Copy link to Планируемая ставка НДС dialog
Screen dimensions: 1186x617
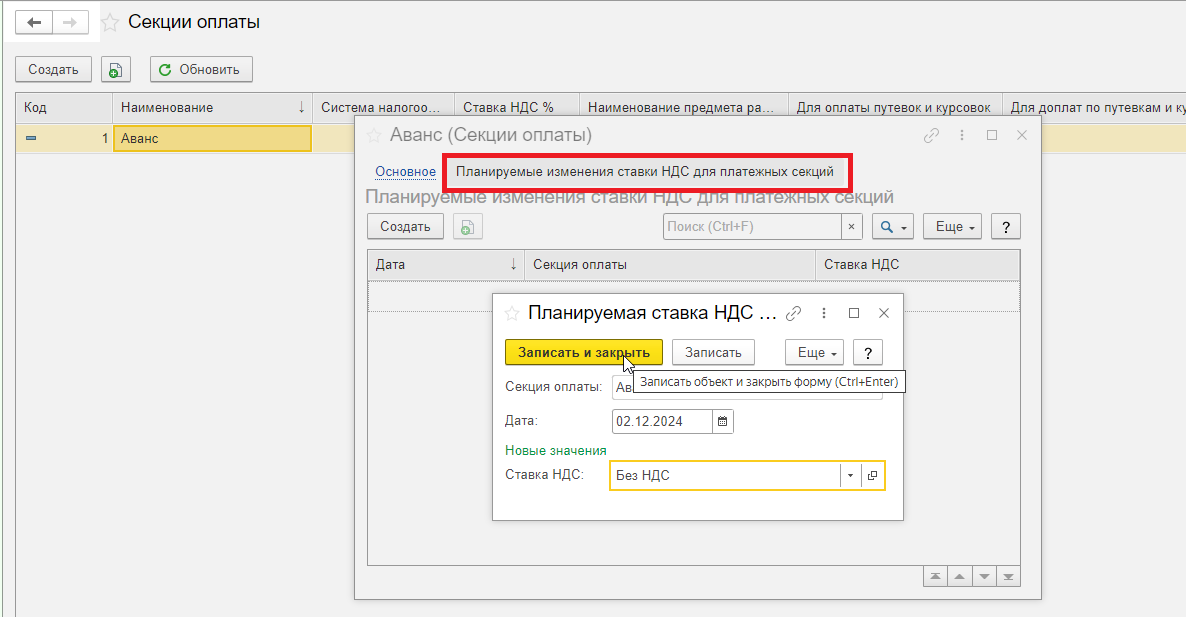(793, 313)
